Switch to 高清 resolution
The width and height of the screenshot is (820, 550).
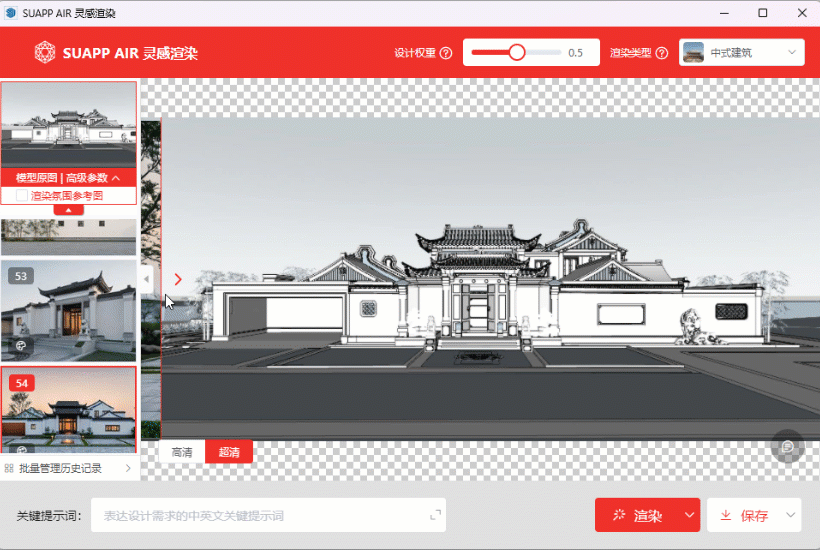(x=182, y=452)
